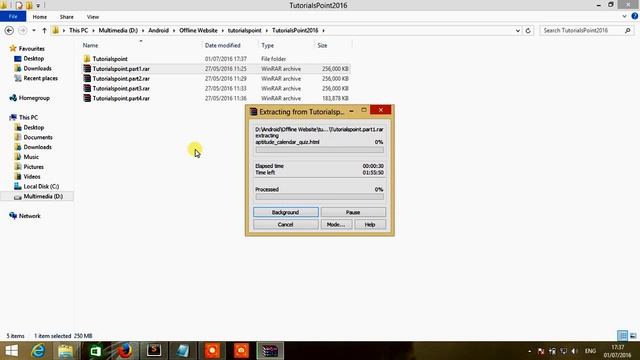
Task: Select the Tutorialspoint.part2.rar archive icon
Action: coord(87,78)
